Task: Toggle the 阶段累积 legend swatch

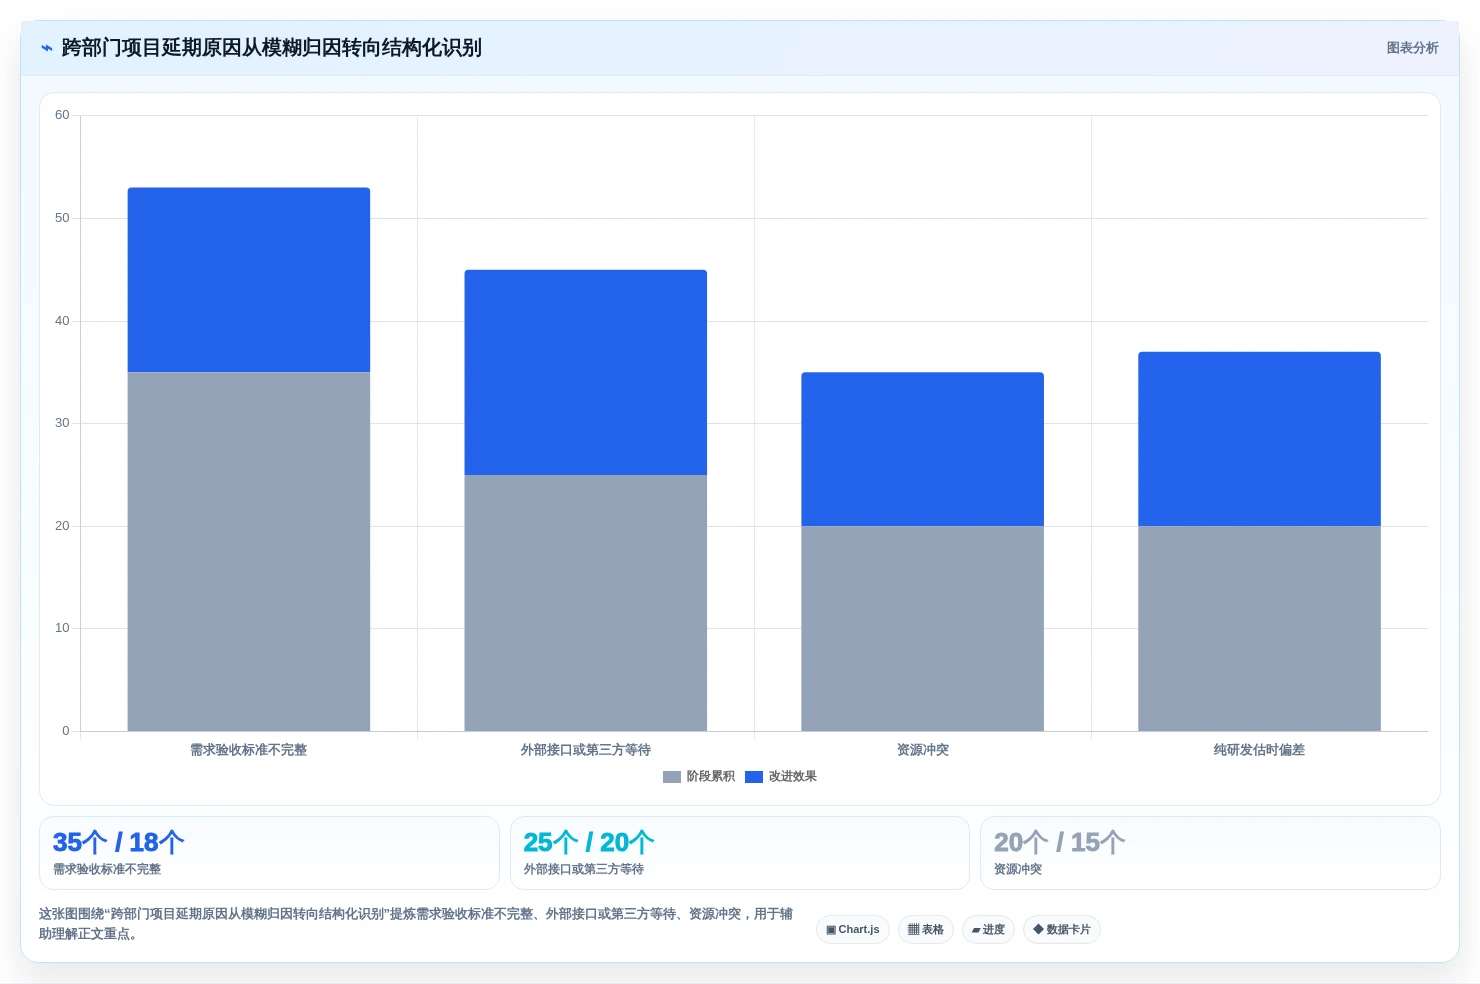Action: click(671, 777)
